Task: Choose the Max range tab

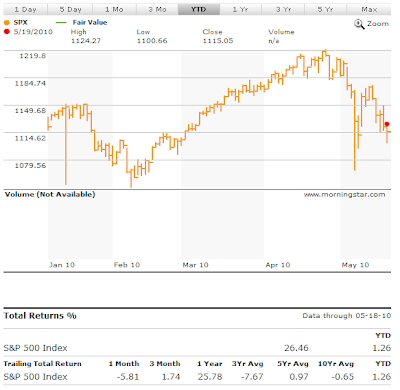Action: click(x=369, y=9)
